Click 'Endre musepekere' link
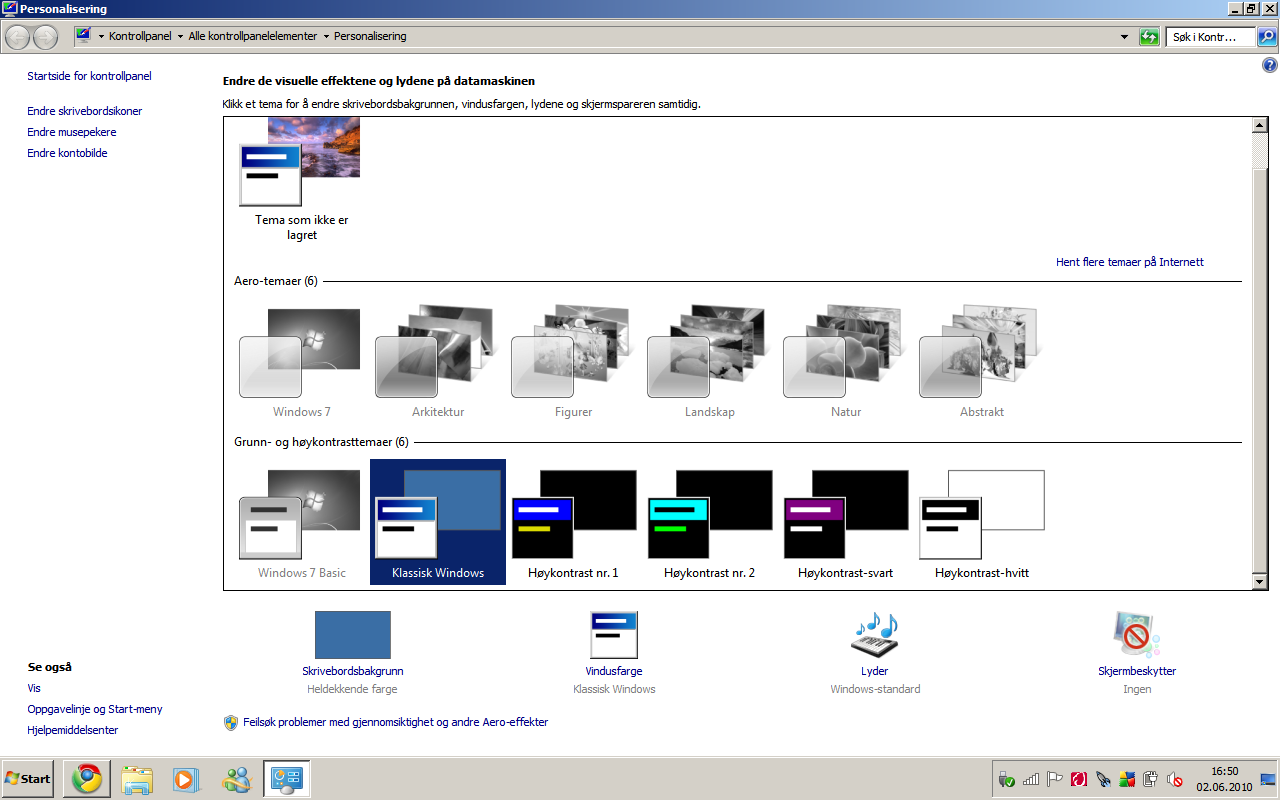This screenshot has width=1280, height=800. click(72, 132)
